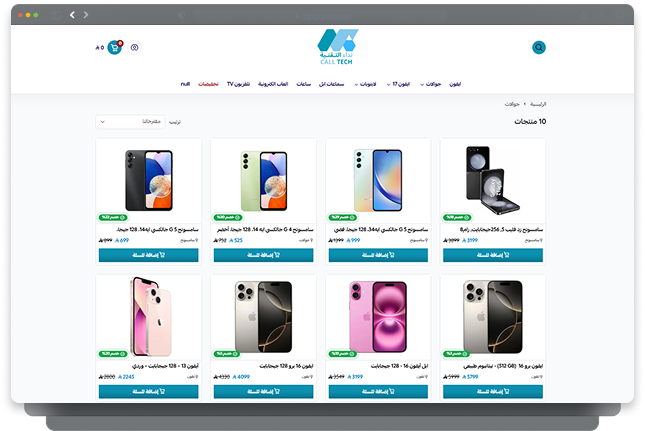This screenshot has height=431, width=645.
Task: Open the تلفزيون TV menu item
Action: pos(239,84)
